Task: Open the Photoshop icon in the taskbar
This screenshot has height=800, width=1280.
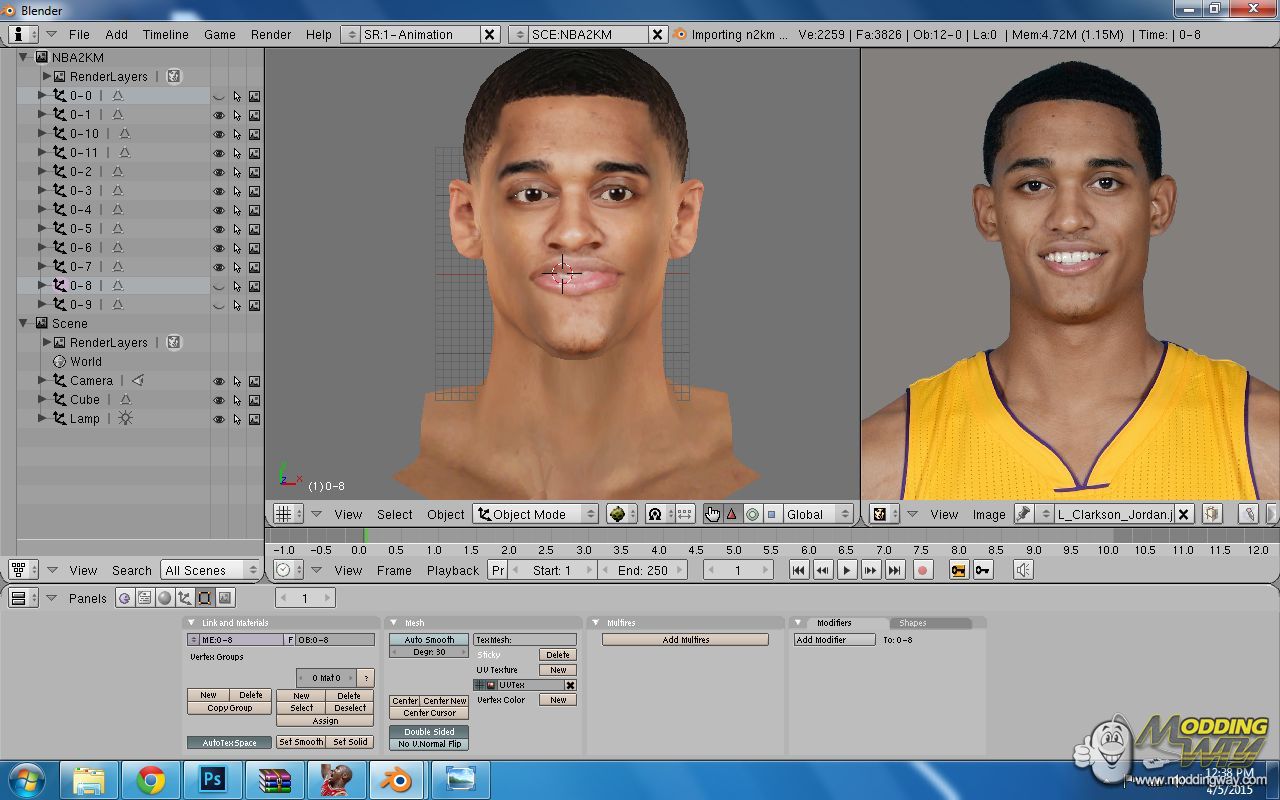Action: click(x=212, y=779)
